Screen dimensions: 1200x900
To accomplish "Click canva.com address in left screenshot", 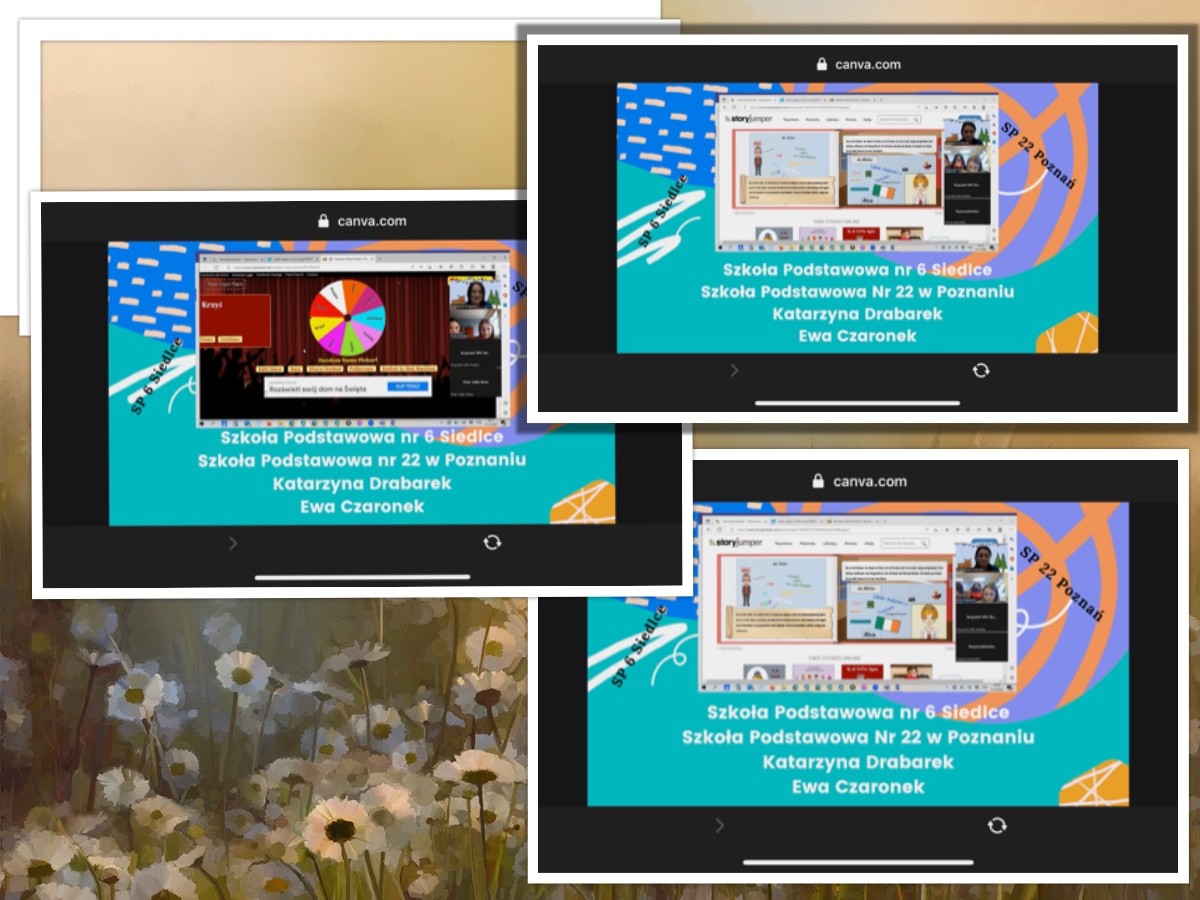I will (x=372, y=221).
